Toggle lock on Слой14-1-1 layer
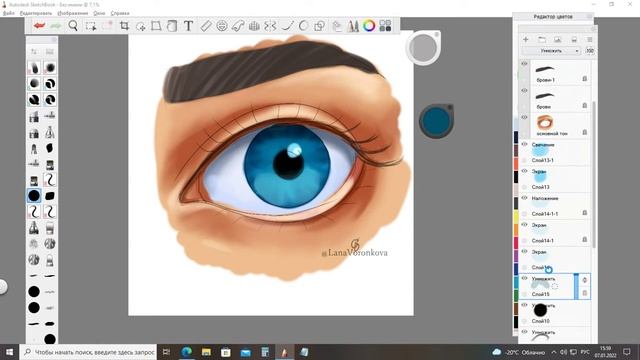 point(584,213)
